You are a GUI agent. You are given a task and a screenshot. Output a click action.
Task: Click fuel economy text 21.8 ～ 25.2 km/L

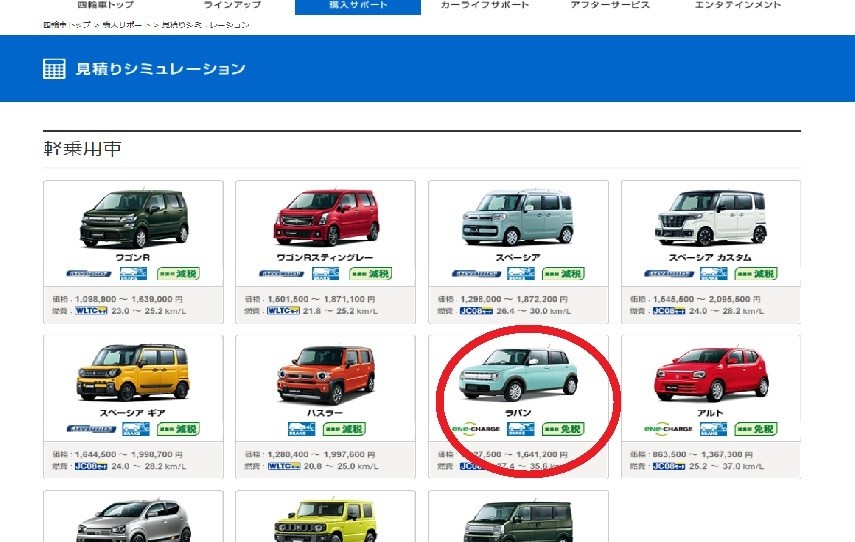point(340,311)
